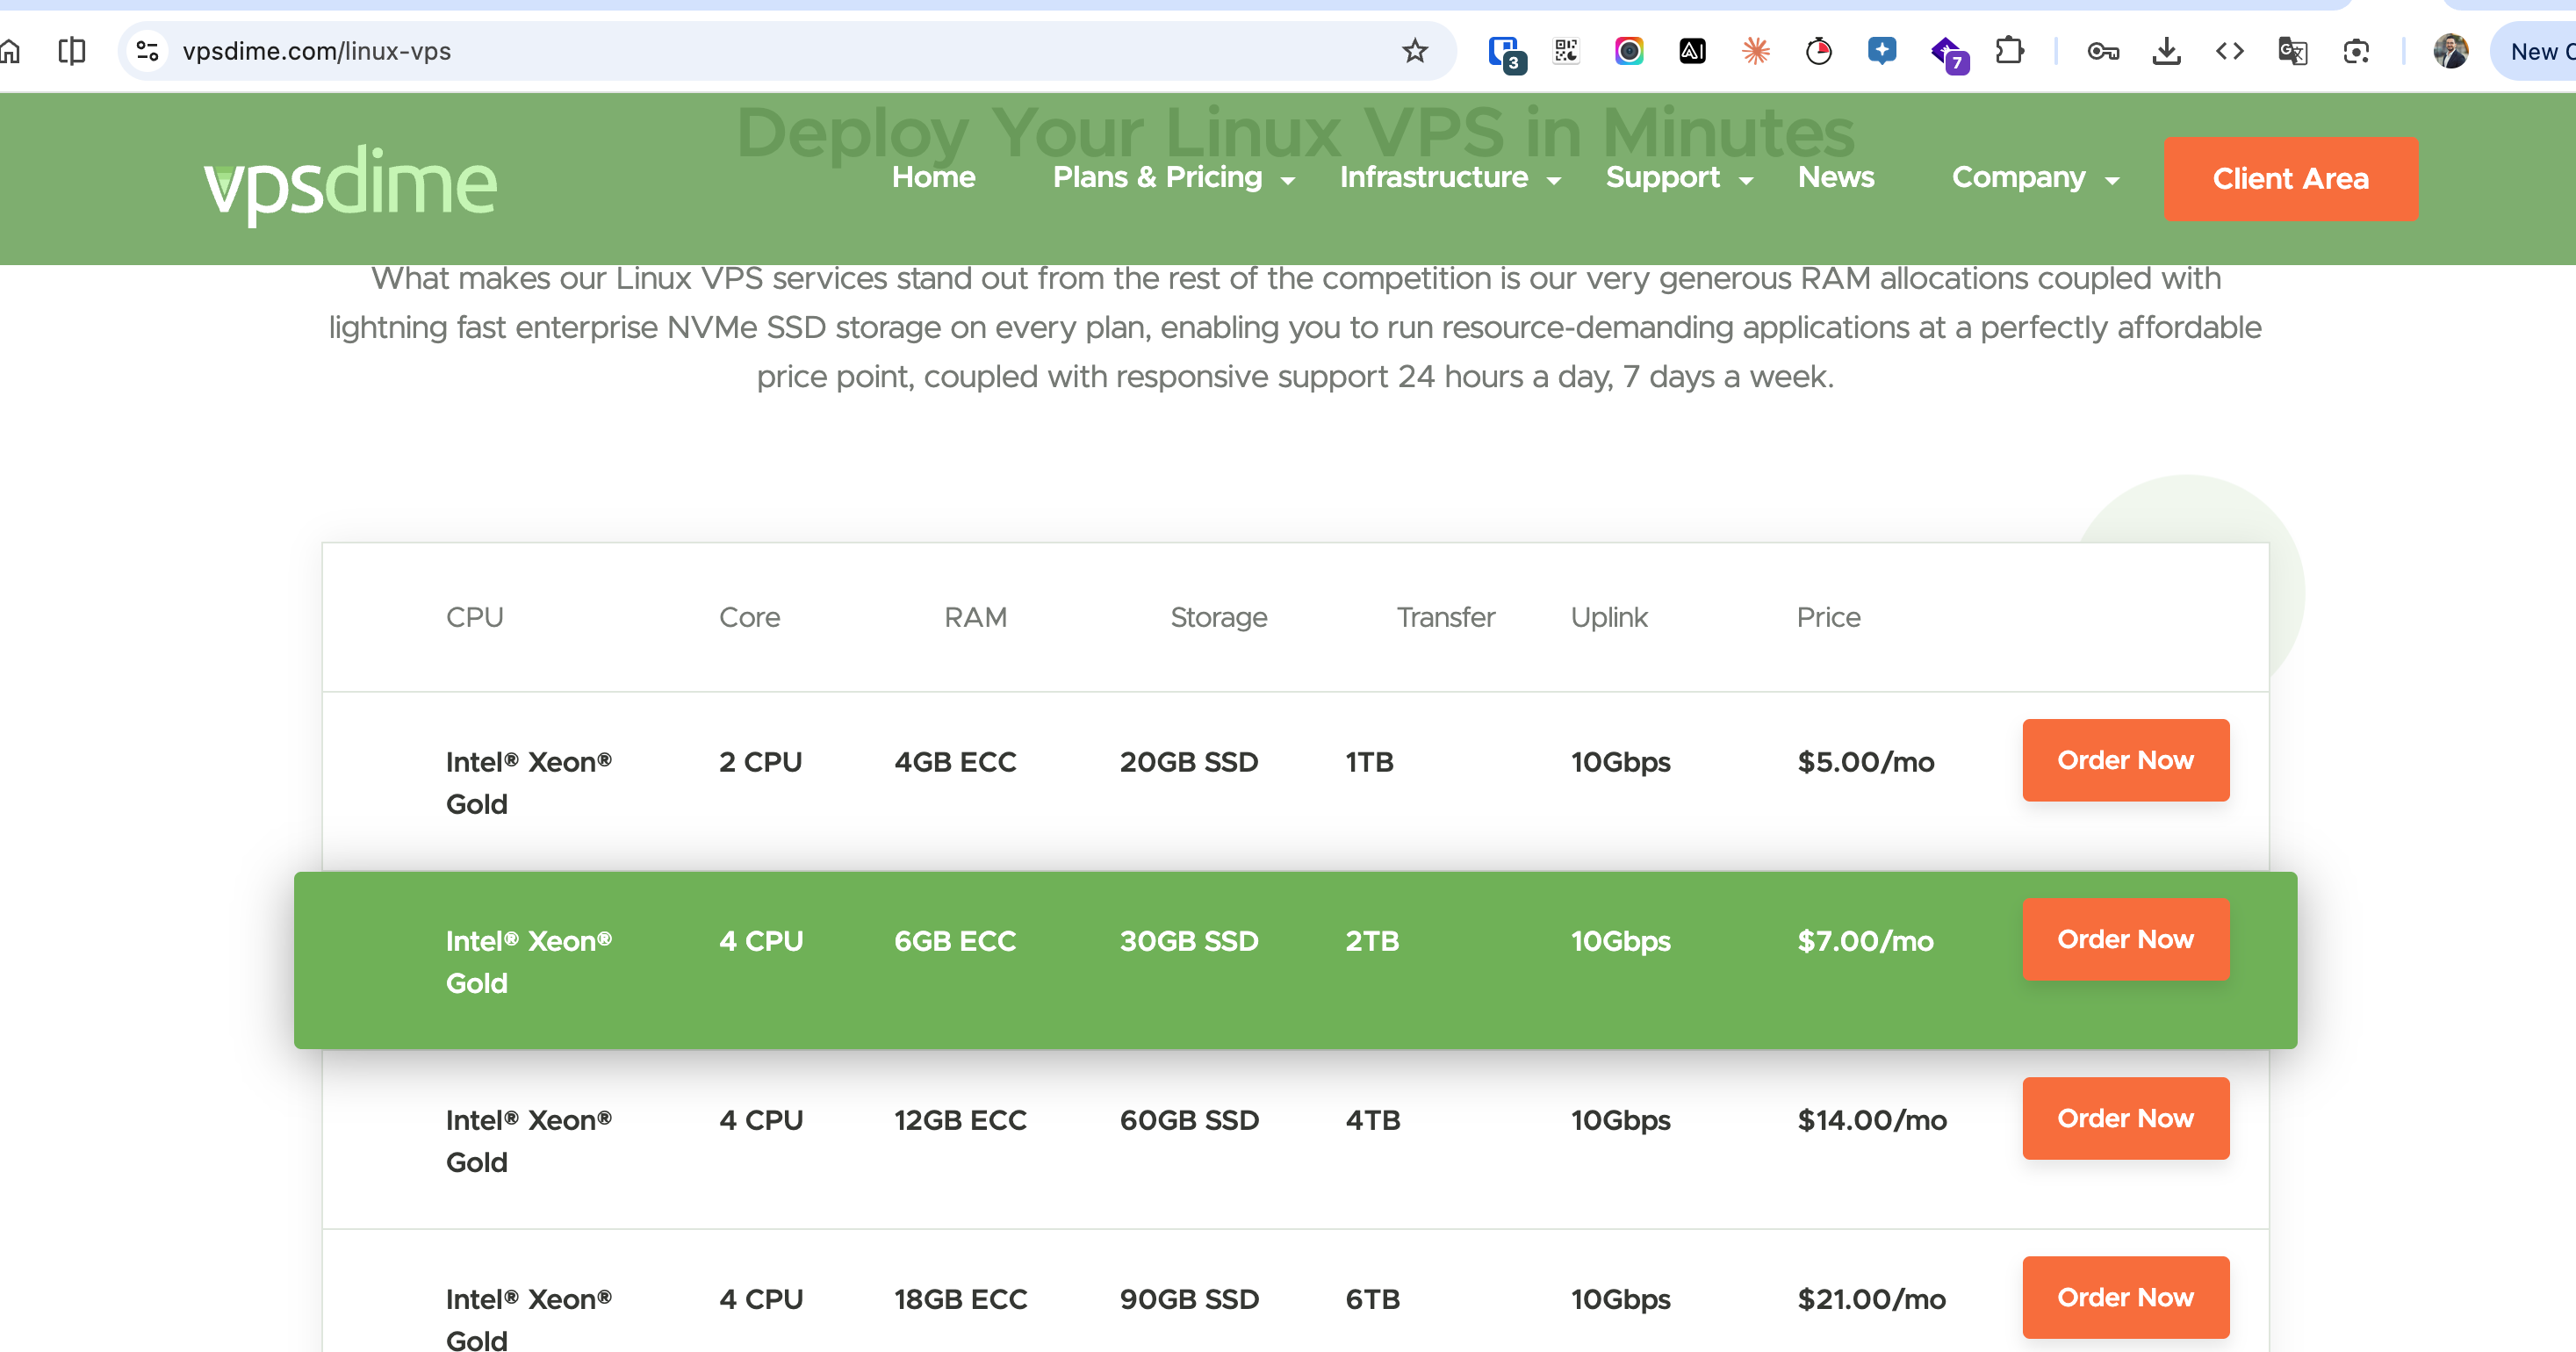Expand the Plans & Pricing dropdown
This screenshot has width=2576, height=1352.
tap(1174, 178)
